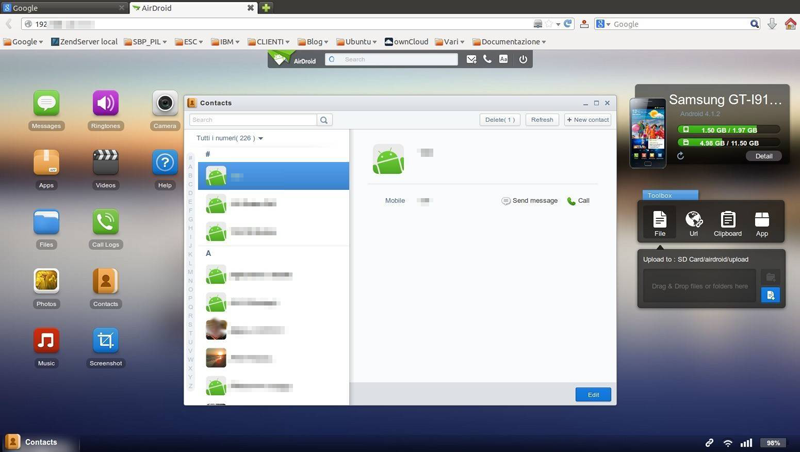
Task: Click Send message link for contact
Action: coord(530,201)
